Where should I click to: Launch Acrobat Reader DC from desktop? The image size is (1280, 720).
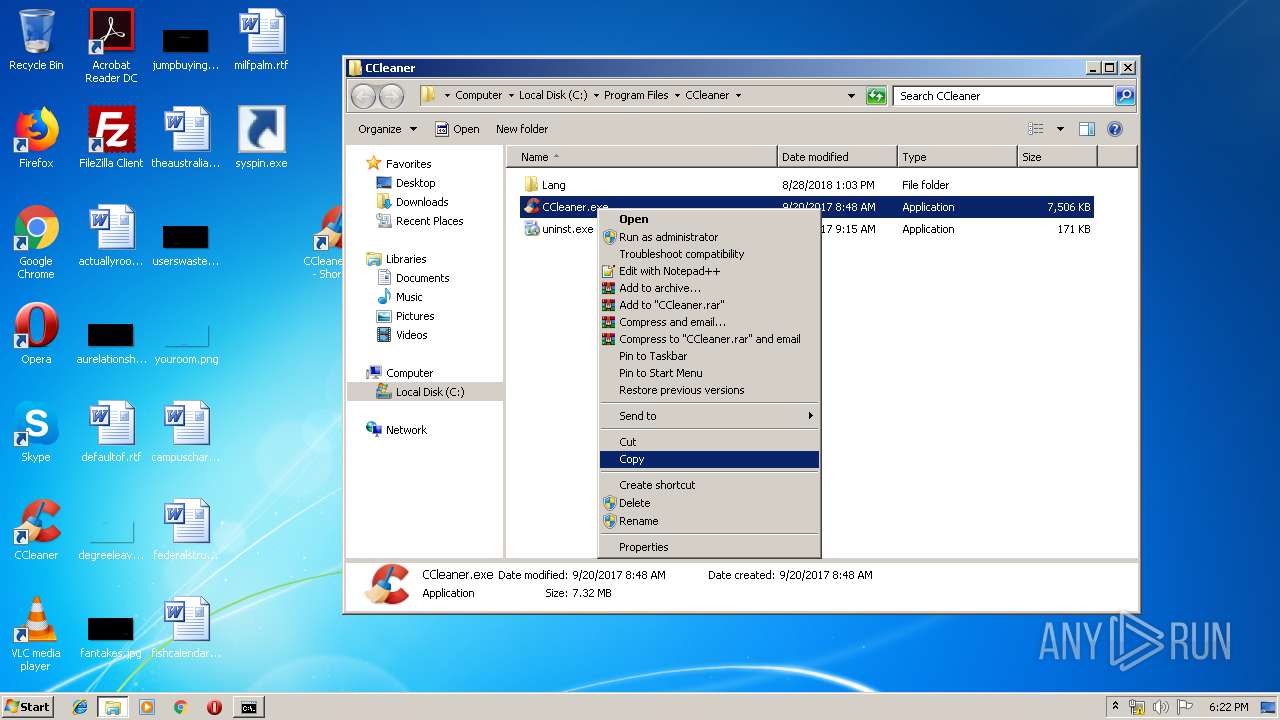click(111, 46)
